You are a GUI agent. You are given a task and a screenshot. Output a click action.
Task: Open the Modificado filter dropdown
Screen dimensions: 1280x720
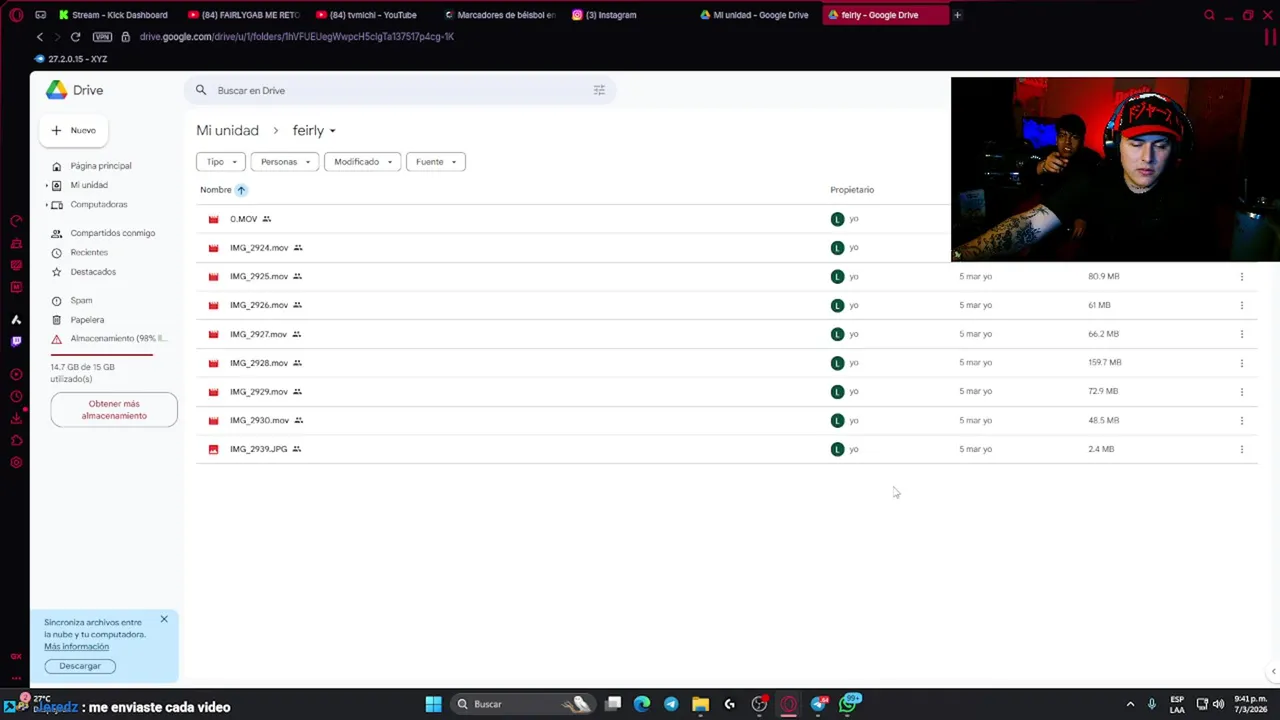[363, 162]
